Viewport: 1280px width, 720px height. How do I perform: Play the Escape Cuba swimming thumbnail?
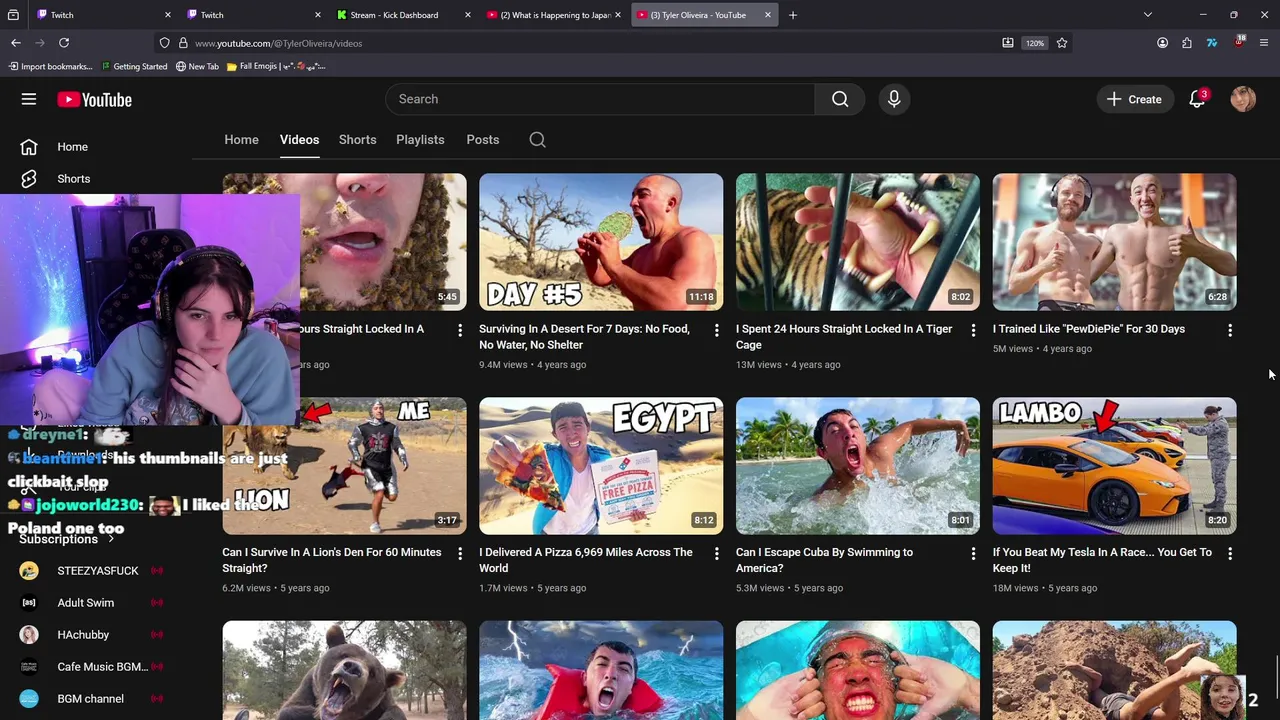click(858, 466)
